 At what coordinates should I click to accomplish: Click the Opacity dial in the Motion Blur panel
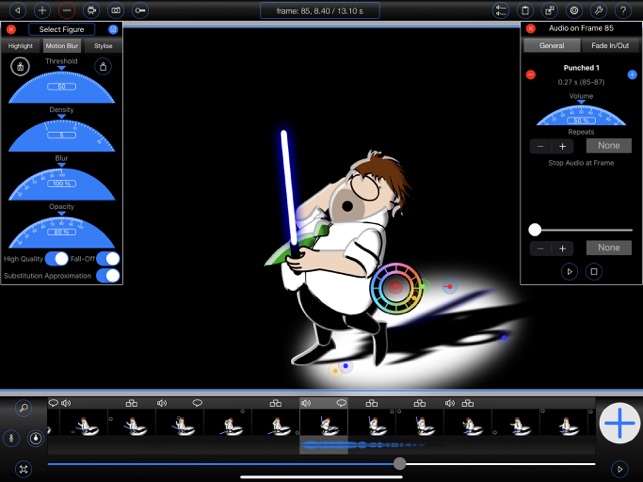pos(62,231)
